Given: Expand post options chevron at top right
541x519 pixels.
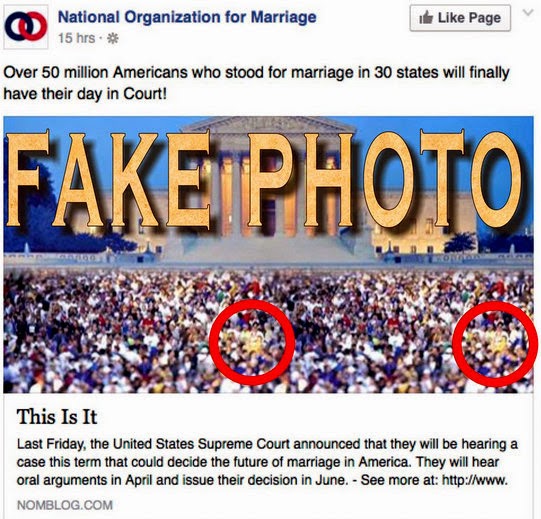Looking at the screenshot, I should pyautogui.click(x=528, y=13).
